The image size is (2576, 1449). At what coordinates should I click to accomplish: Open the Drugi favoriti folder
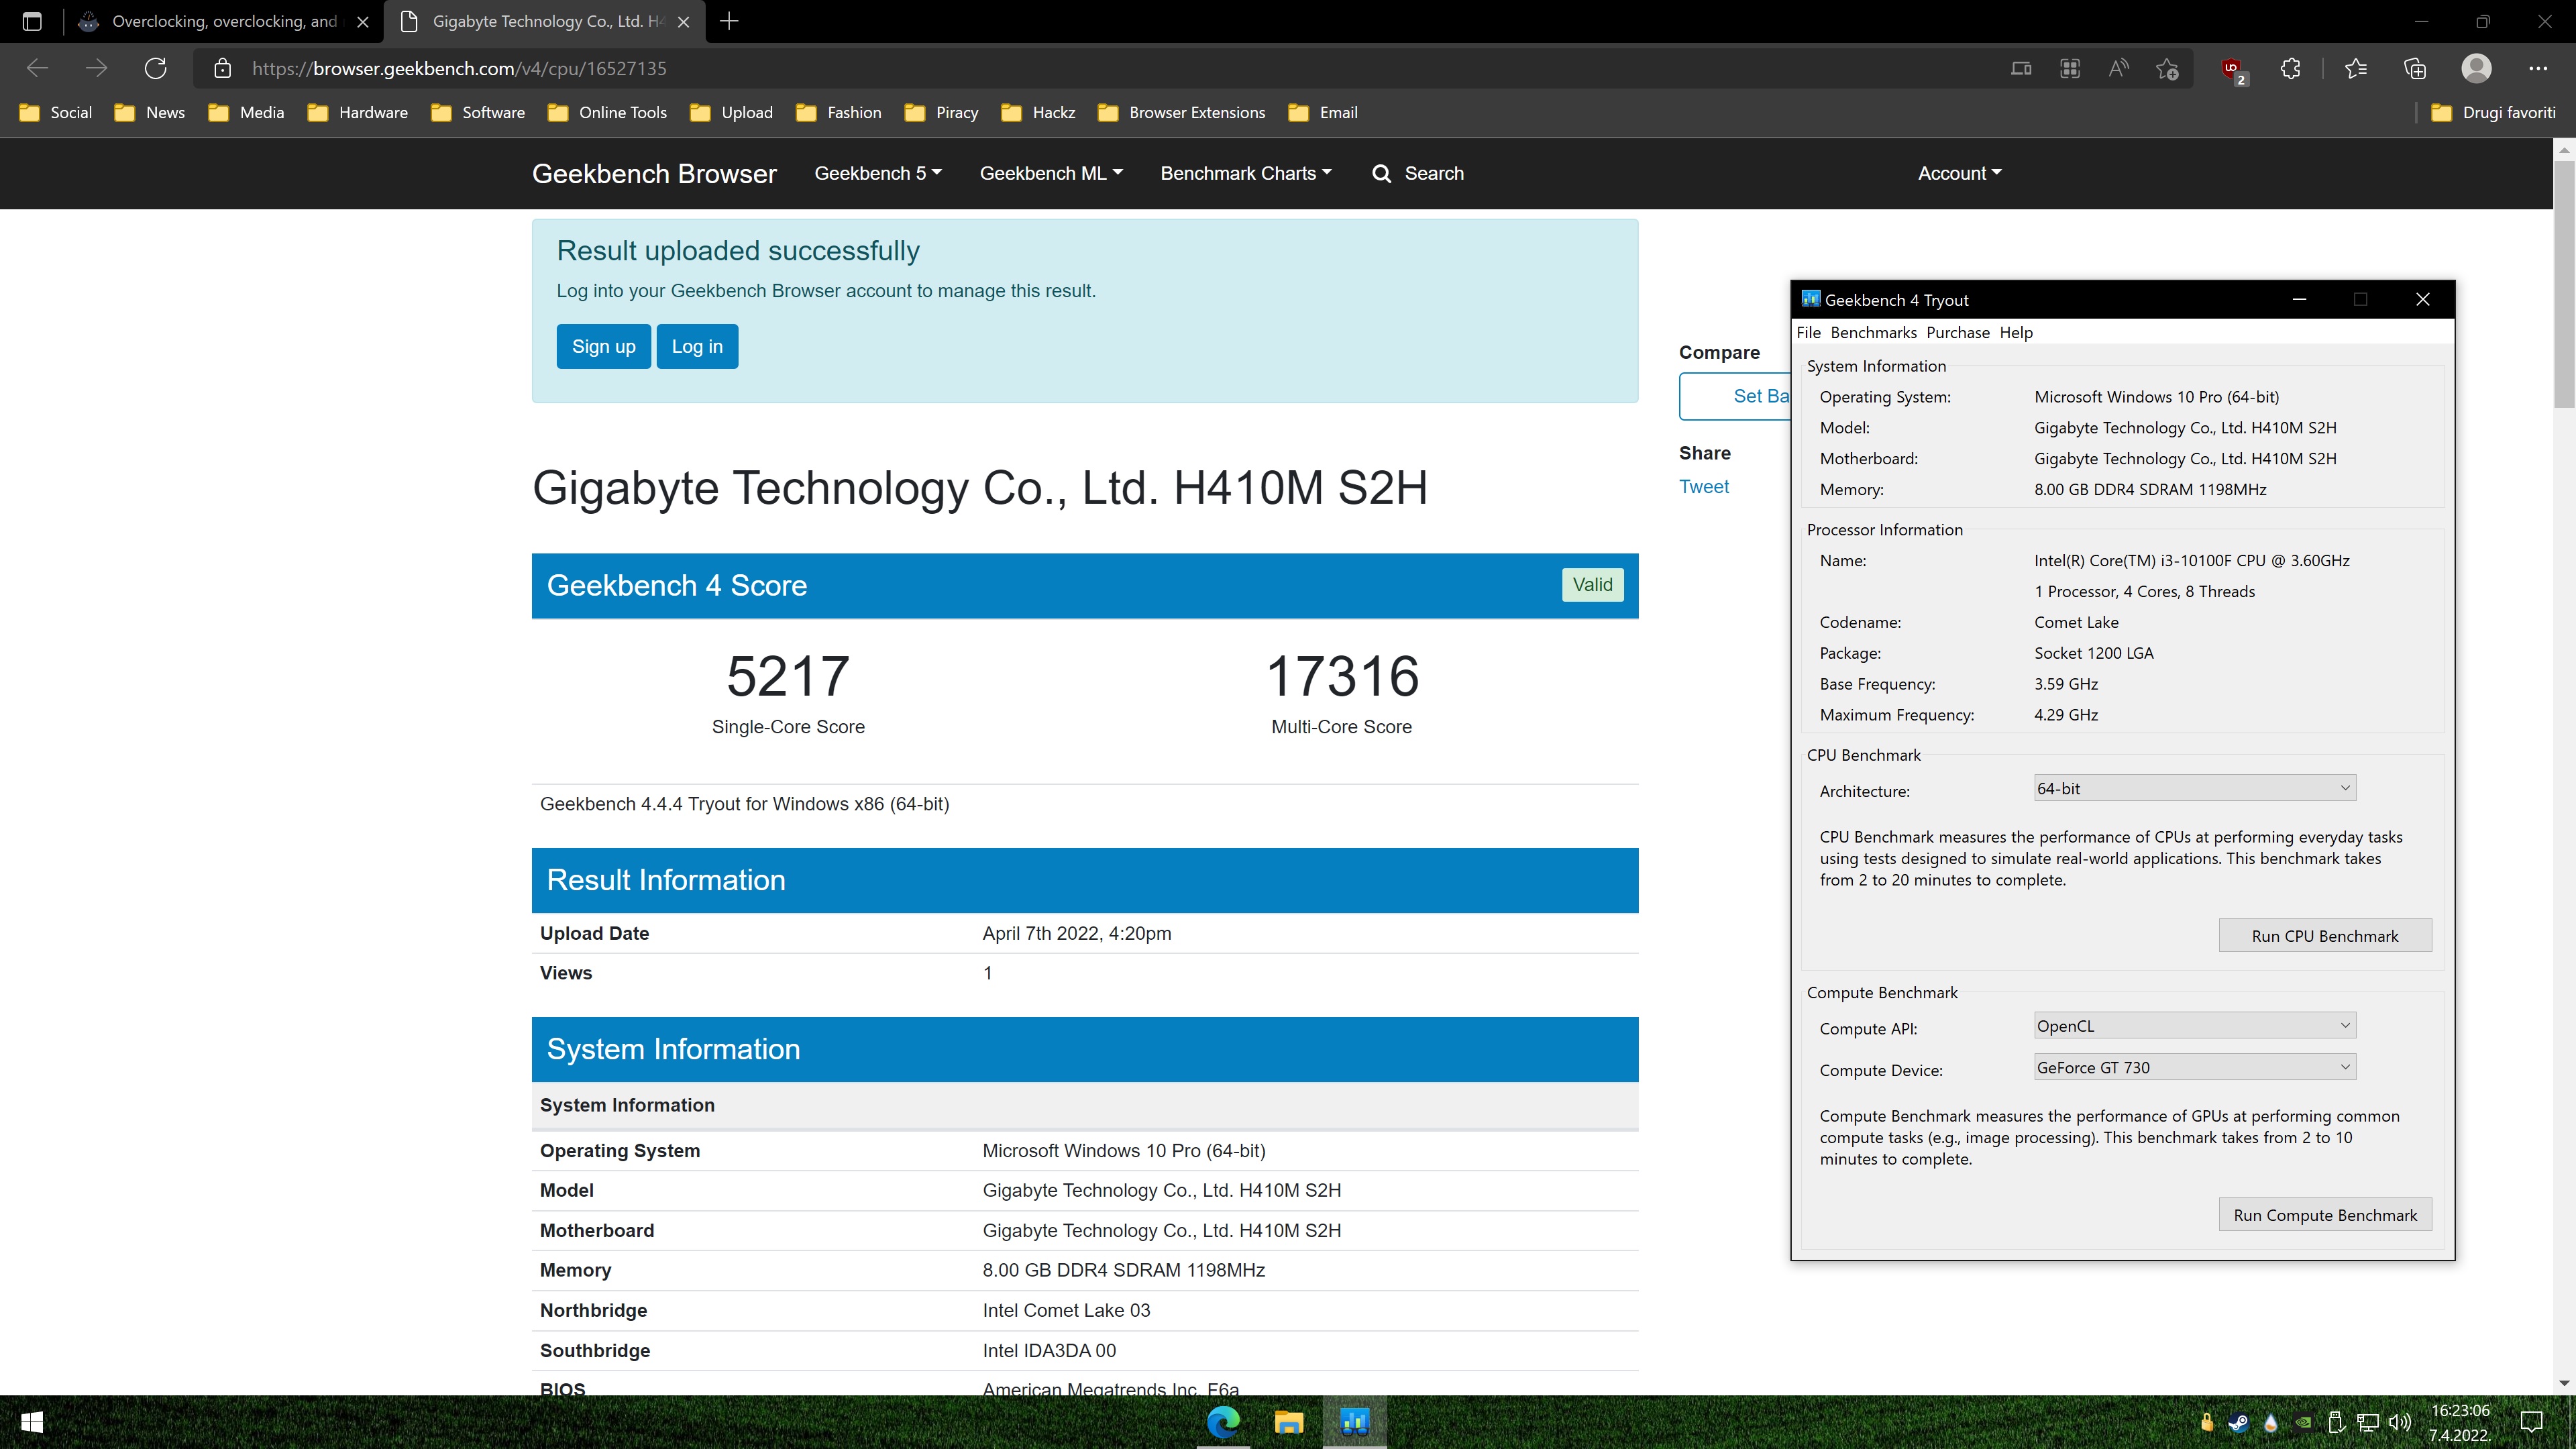2492,112
